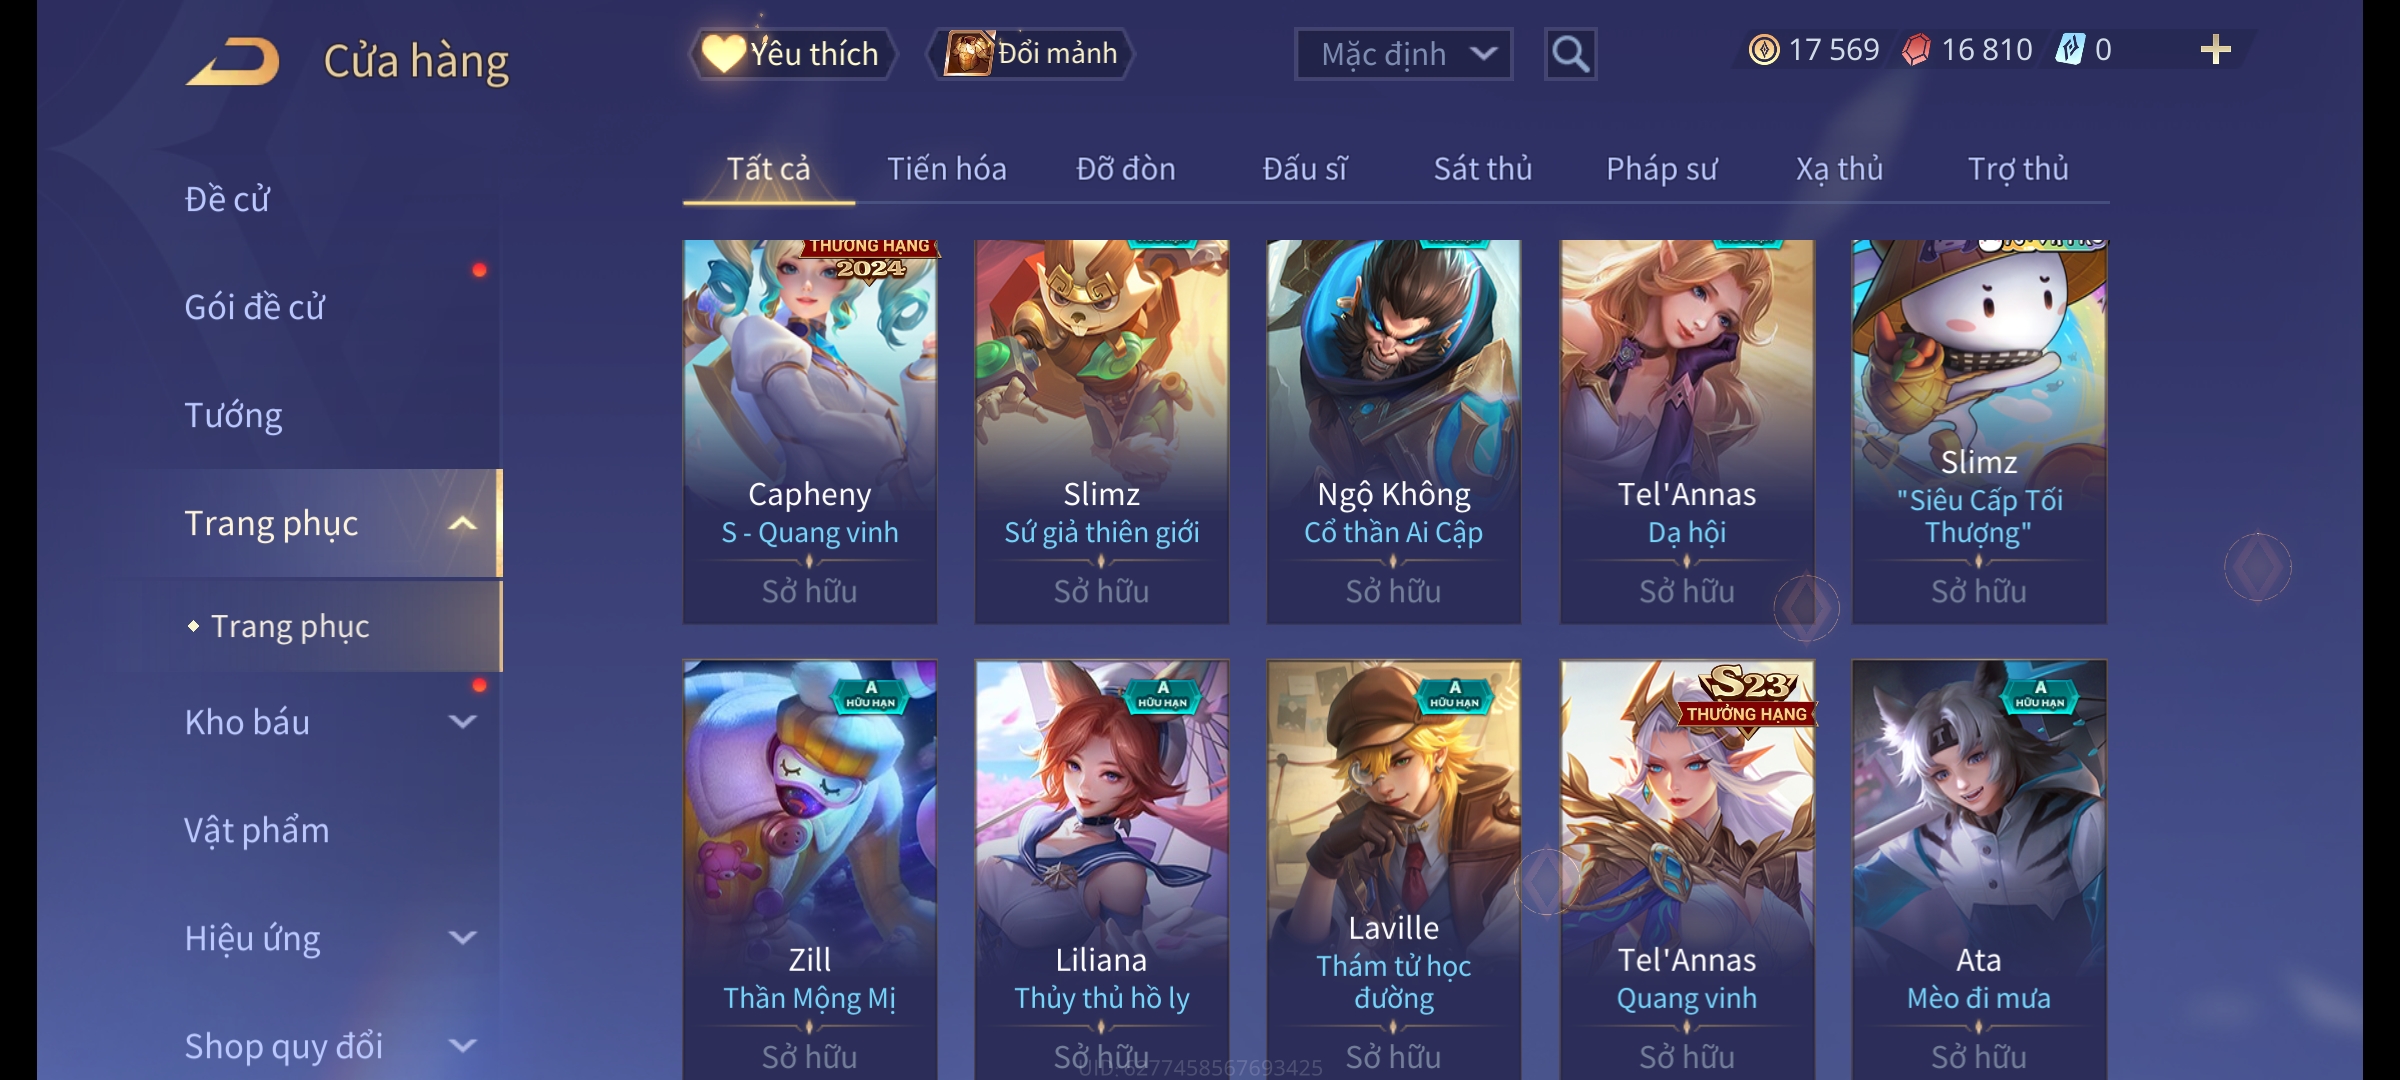Switch to the Tiến hóa tab
2400x1080 pixels.
click(x=947, y=169)
